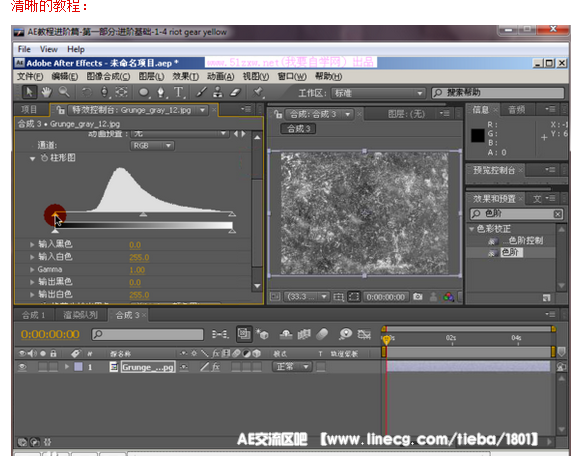This screenshot has width=573, height=456.
Task: Open the 效果(T) menu
Action: (x=185, y=76)
